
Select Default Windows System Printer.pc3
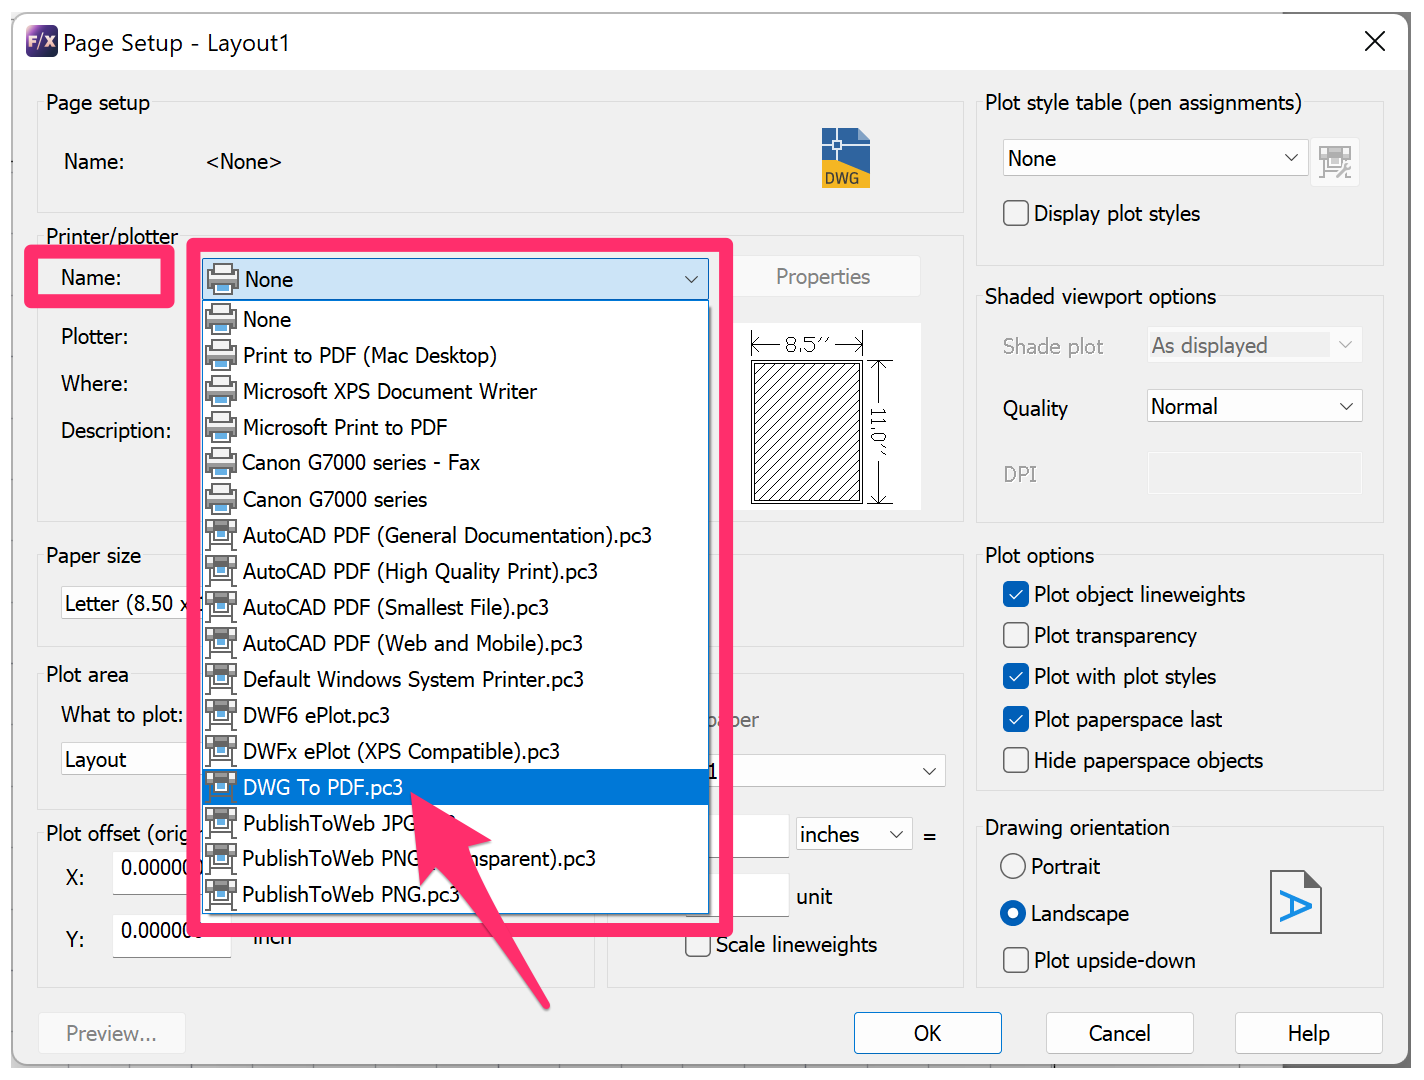tap(456, 680)
